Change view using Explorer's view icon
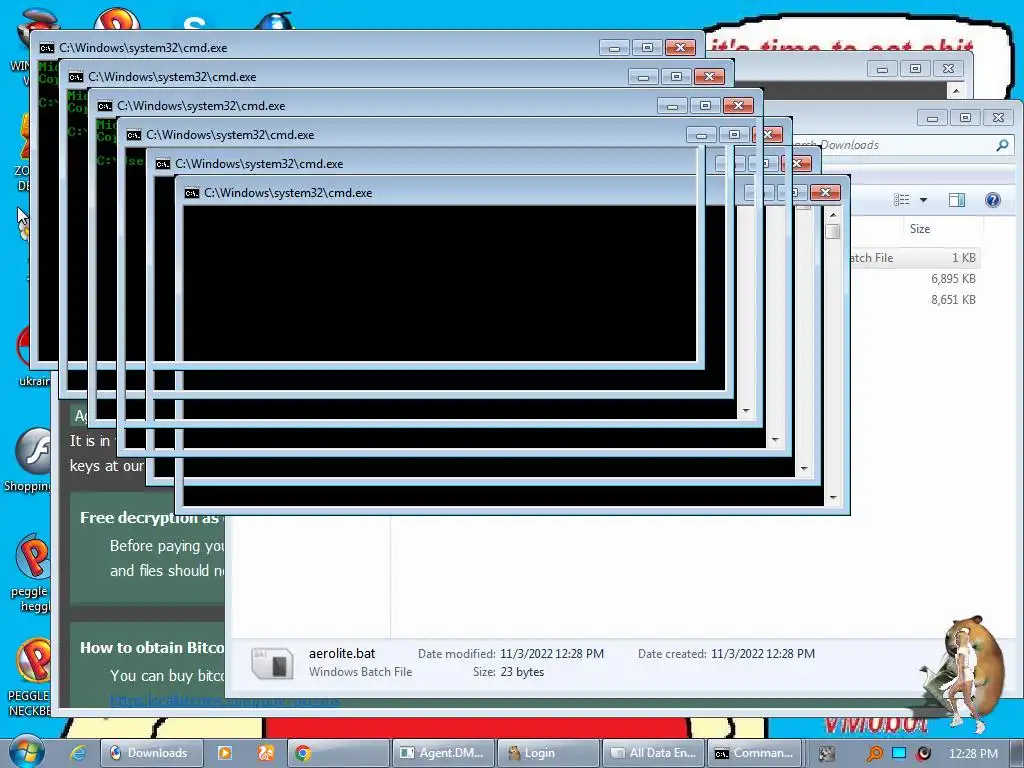 902,200
